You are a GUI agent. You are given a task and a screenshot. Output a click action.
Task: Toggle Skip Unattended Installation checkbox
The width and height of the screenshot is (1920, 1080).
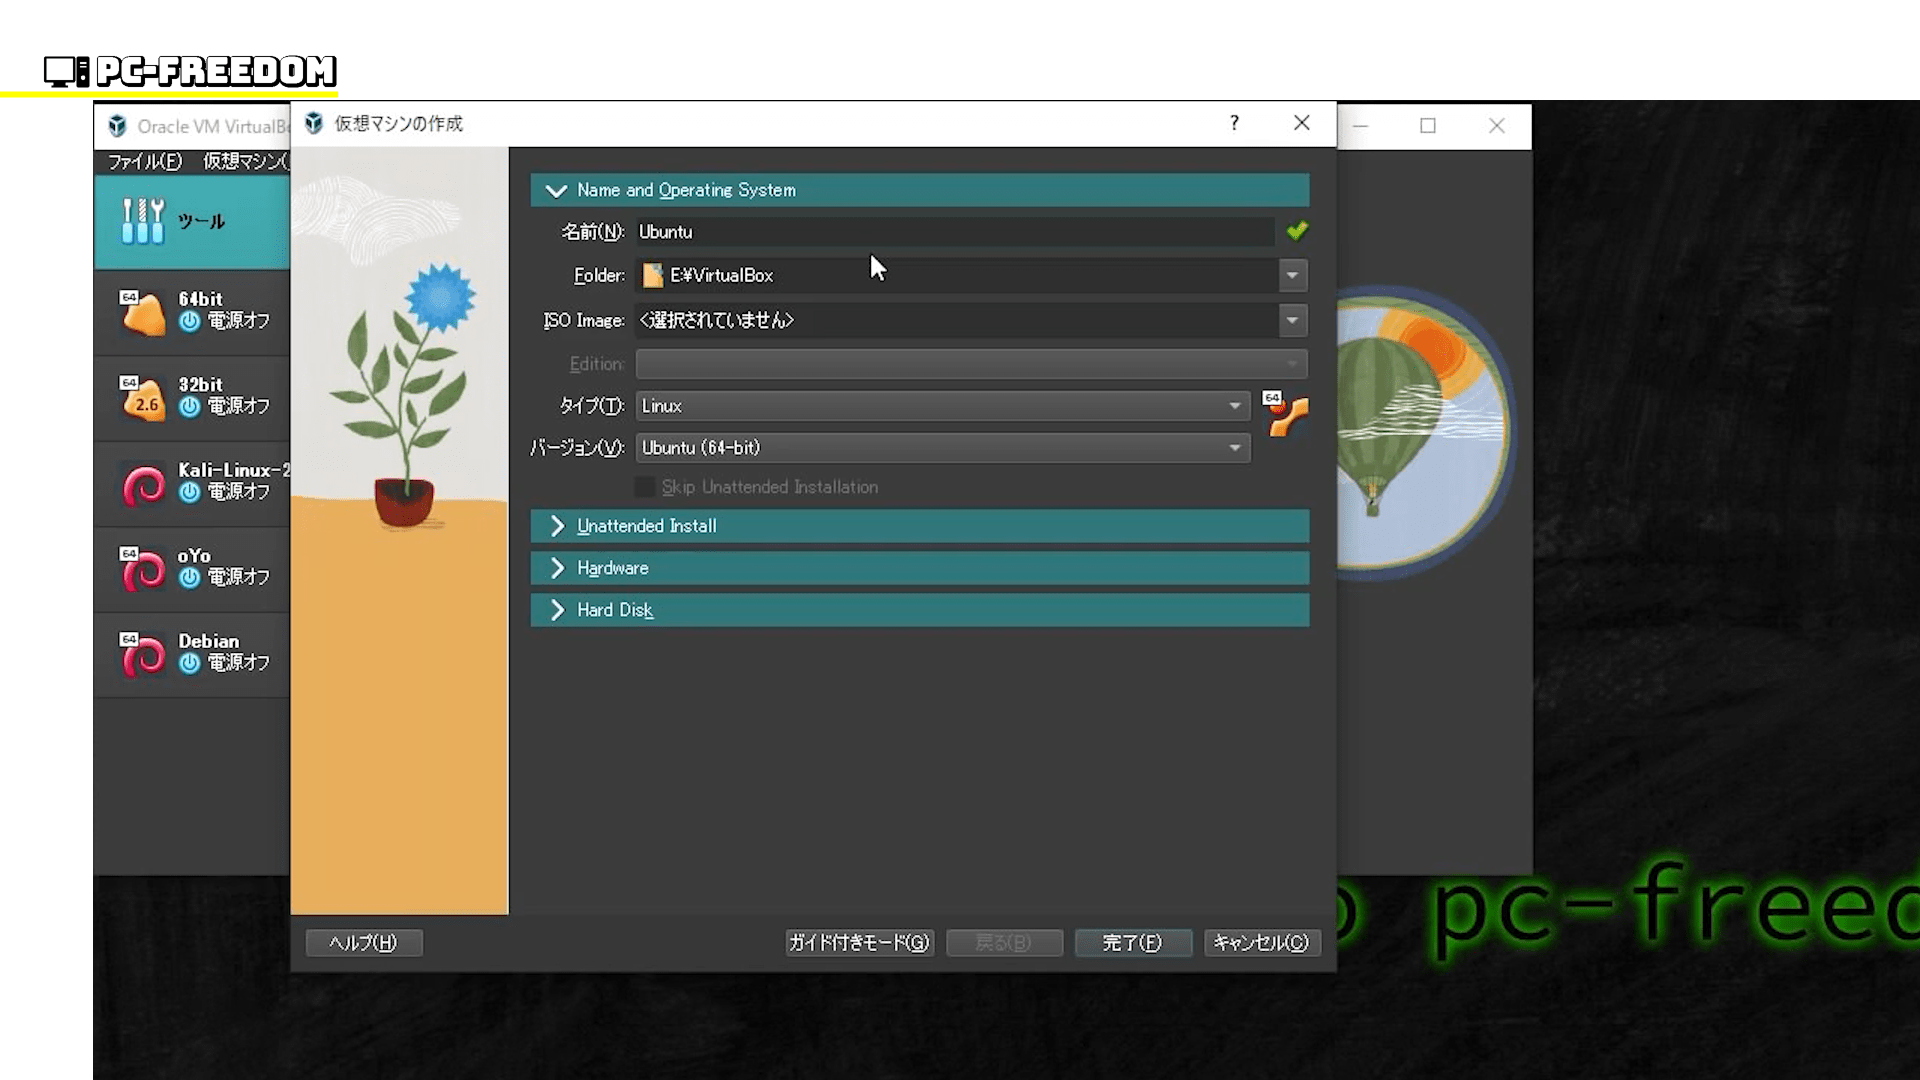(x=645, y=487)
